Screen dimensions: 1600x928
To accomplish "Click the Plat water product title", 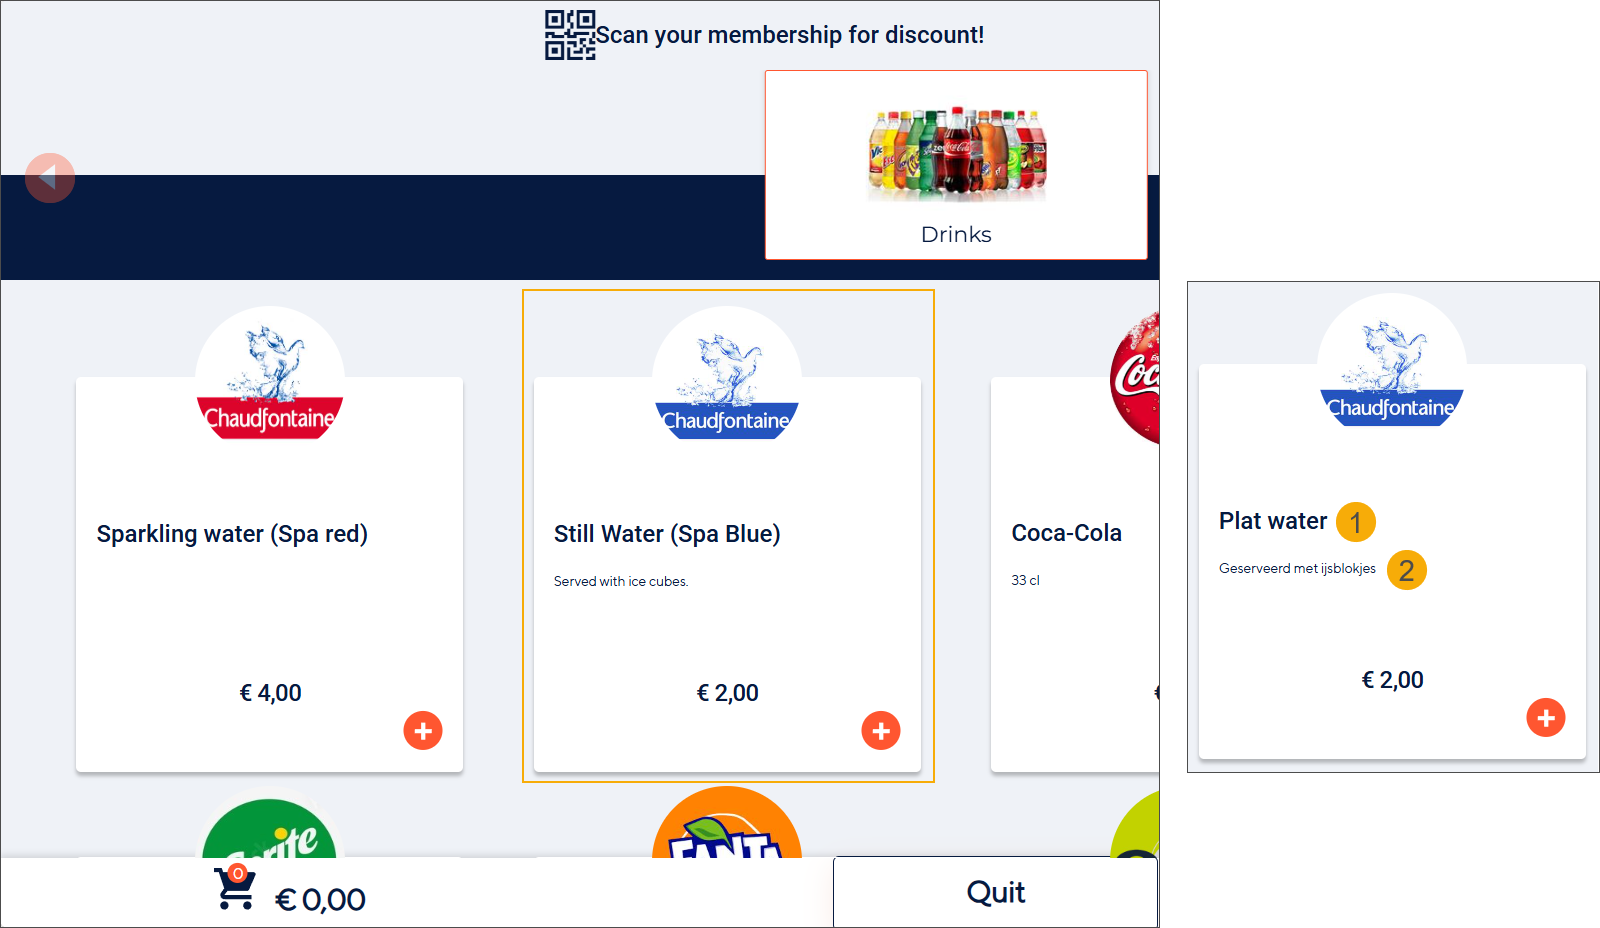I will point(1273,521).
